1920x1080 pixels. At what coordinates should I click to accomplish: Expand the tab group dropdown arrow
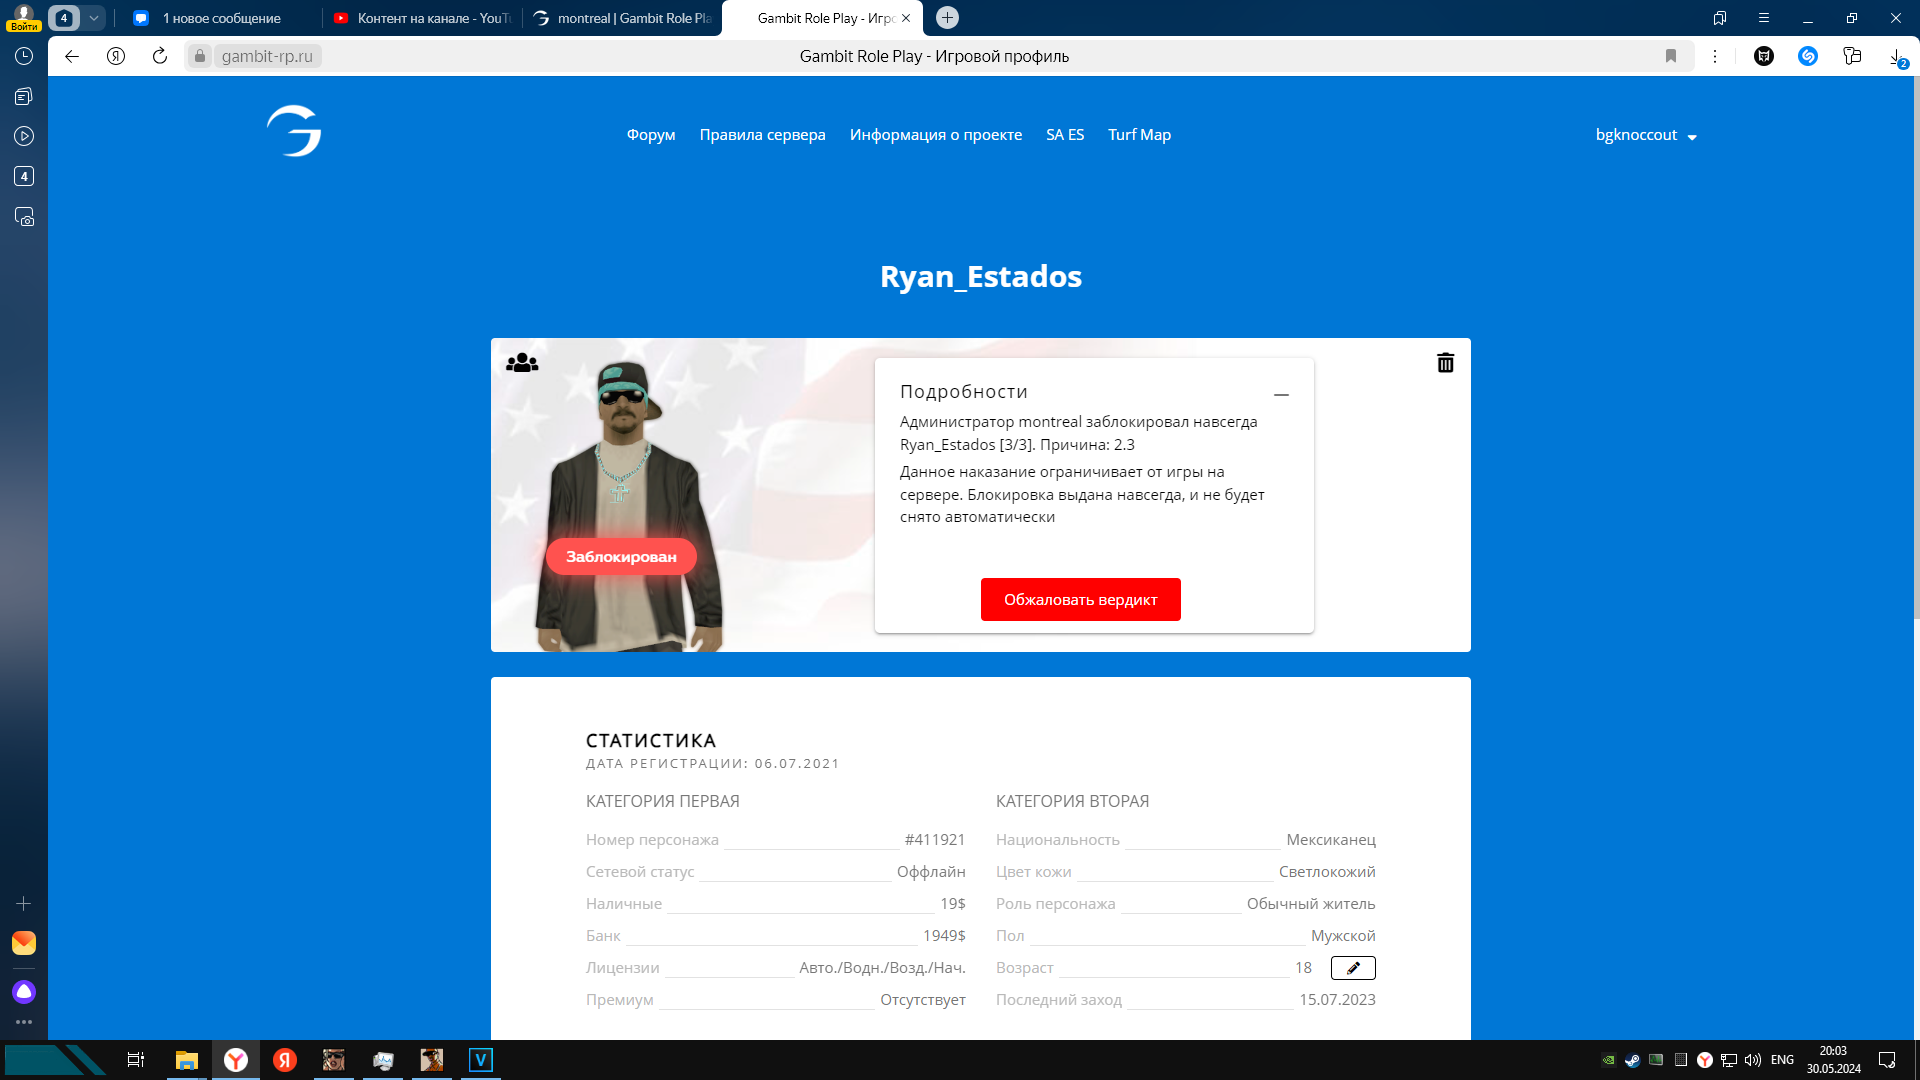pos(93,18)
